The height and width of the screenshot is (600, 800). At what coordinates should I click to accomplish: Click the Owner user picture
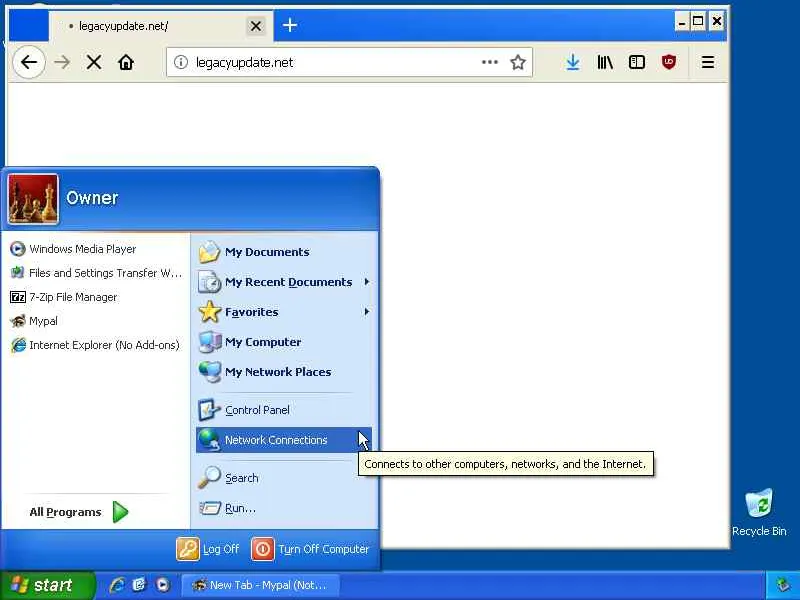tap(33, 199)
